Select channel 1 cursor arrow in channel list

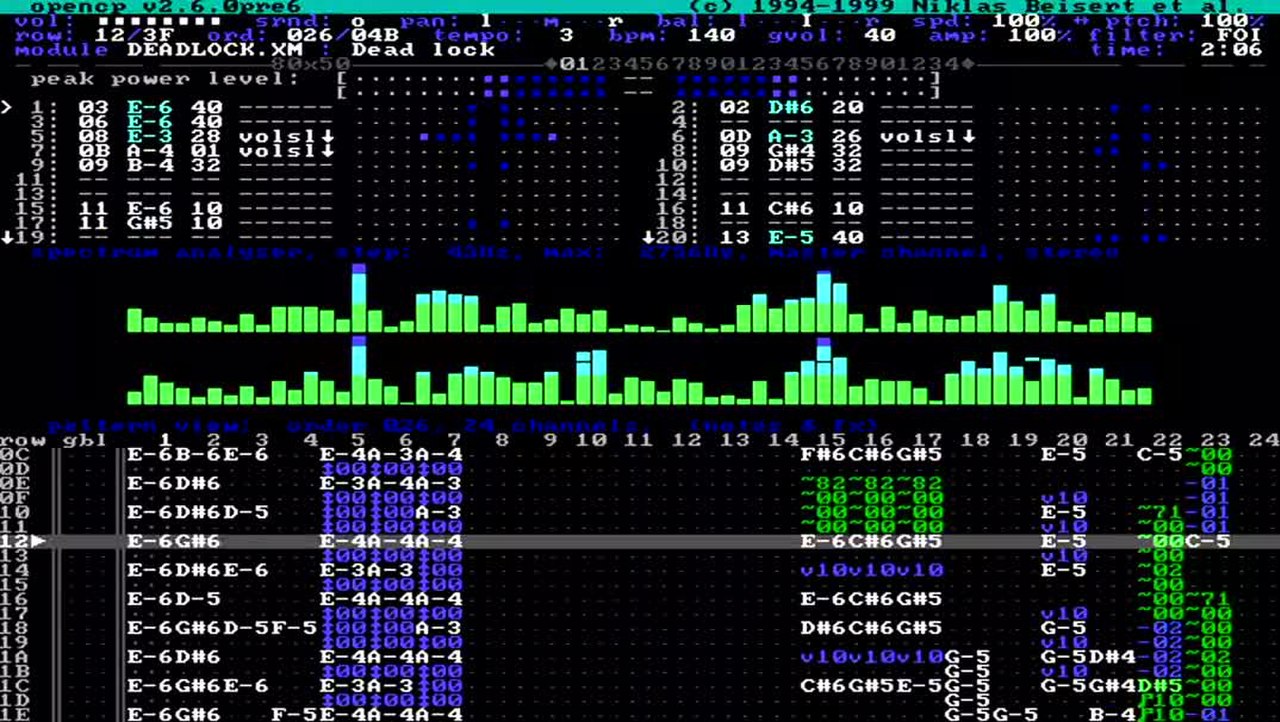(x=8, y=107)
